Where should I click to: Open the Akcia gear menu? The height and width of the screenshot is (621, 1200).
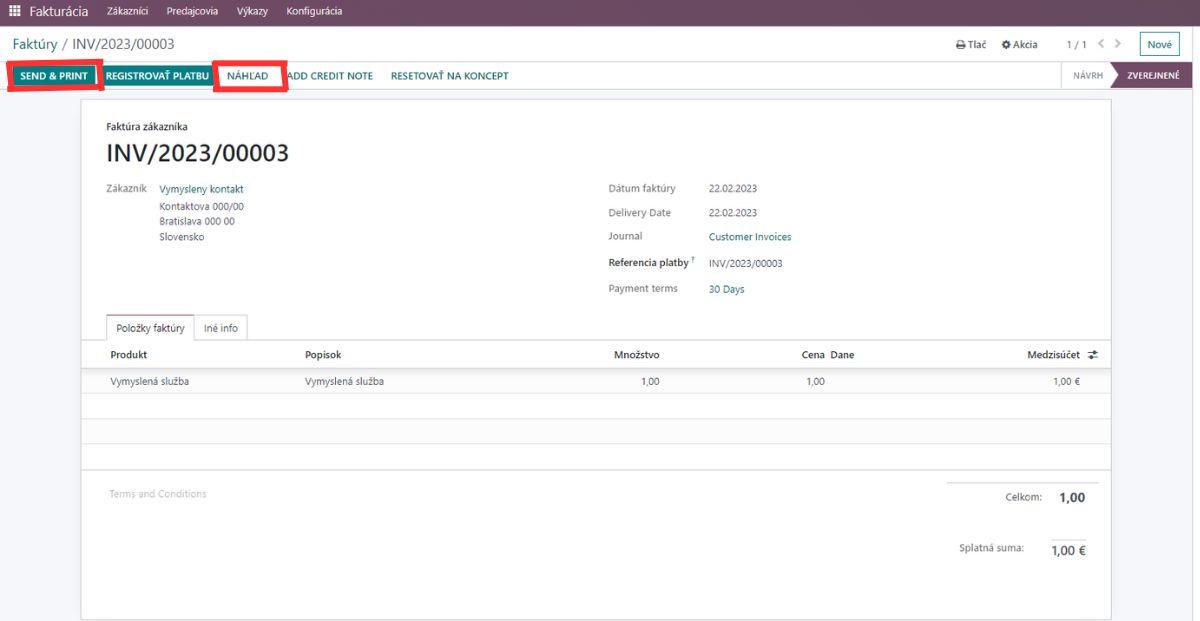[1019, 45]
